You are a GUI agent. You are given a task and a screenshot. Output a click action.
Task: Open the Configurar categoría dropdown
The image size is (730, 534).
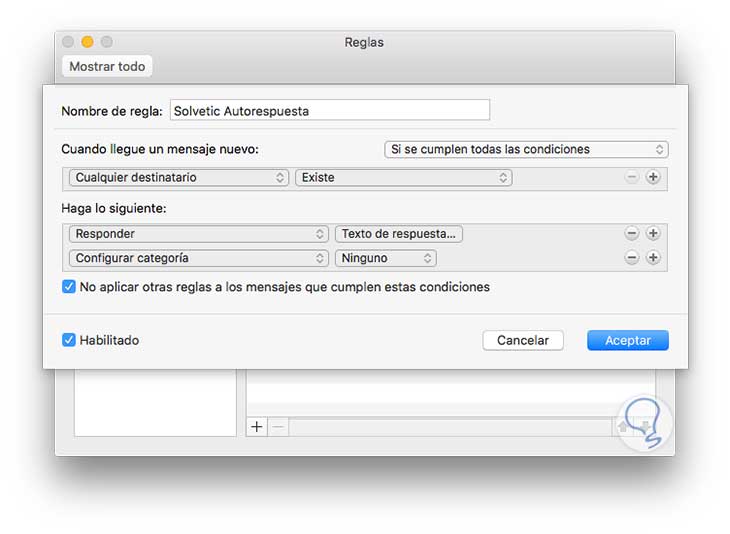click(198, 258)
